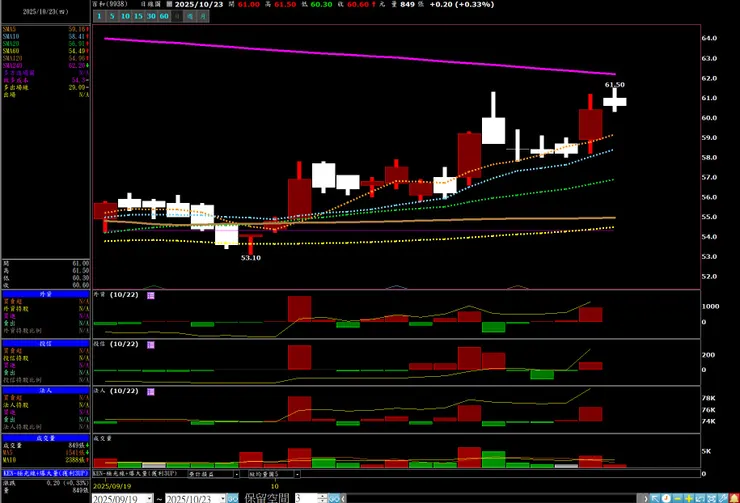The width and height of the screenshot is (740, 503).
Task: Click the arrow cursor tool icon
Action: click(x=655, y=498)
